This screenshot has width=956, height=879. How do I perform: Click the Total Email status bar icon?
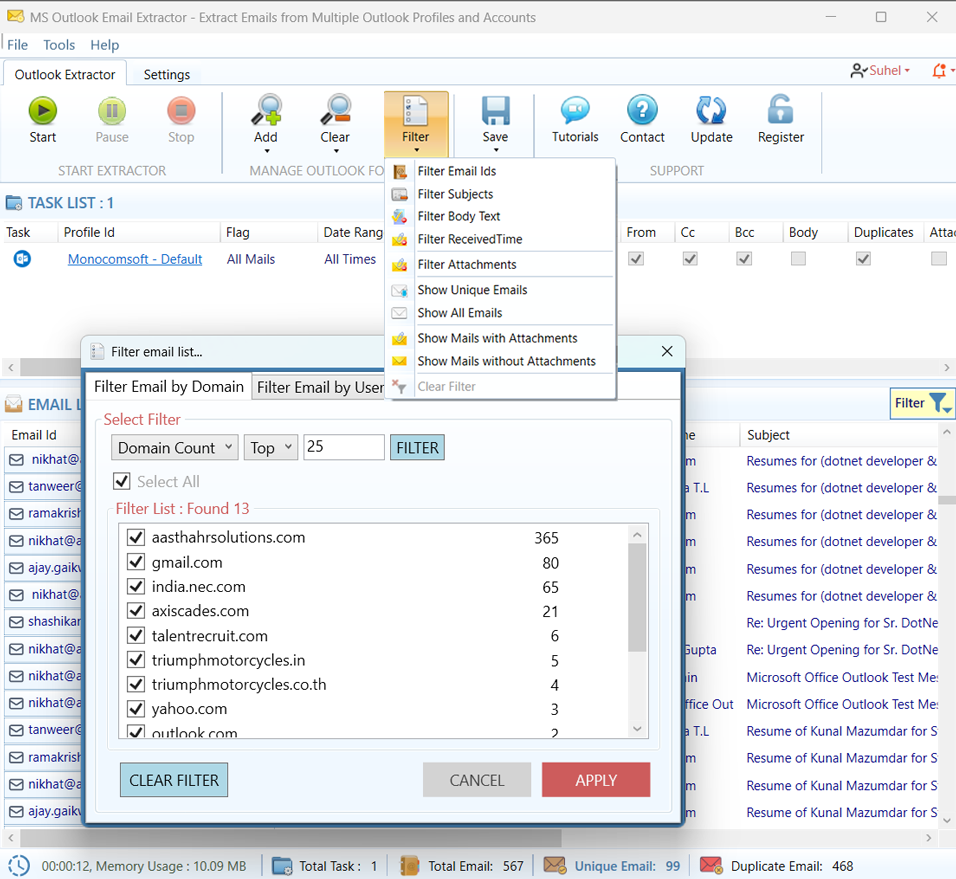410,866
